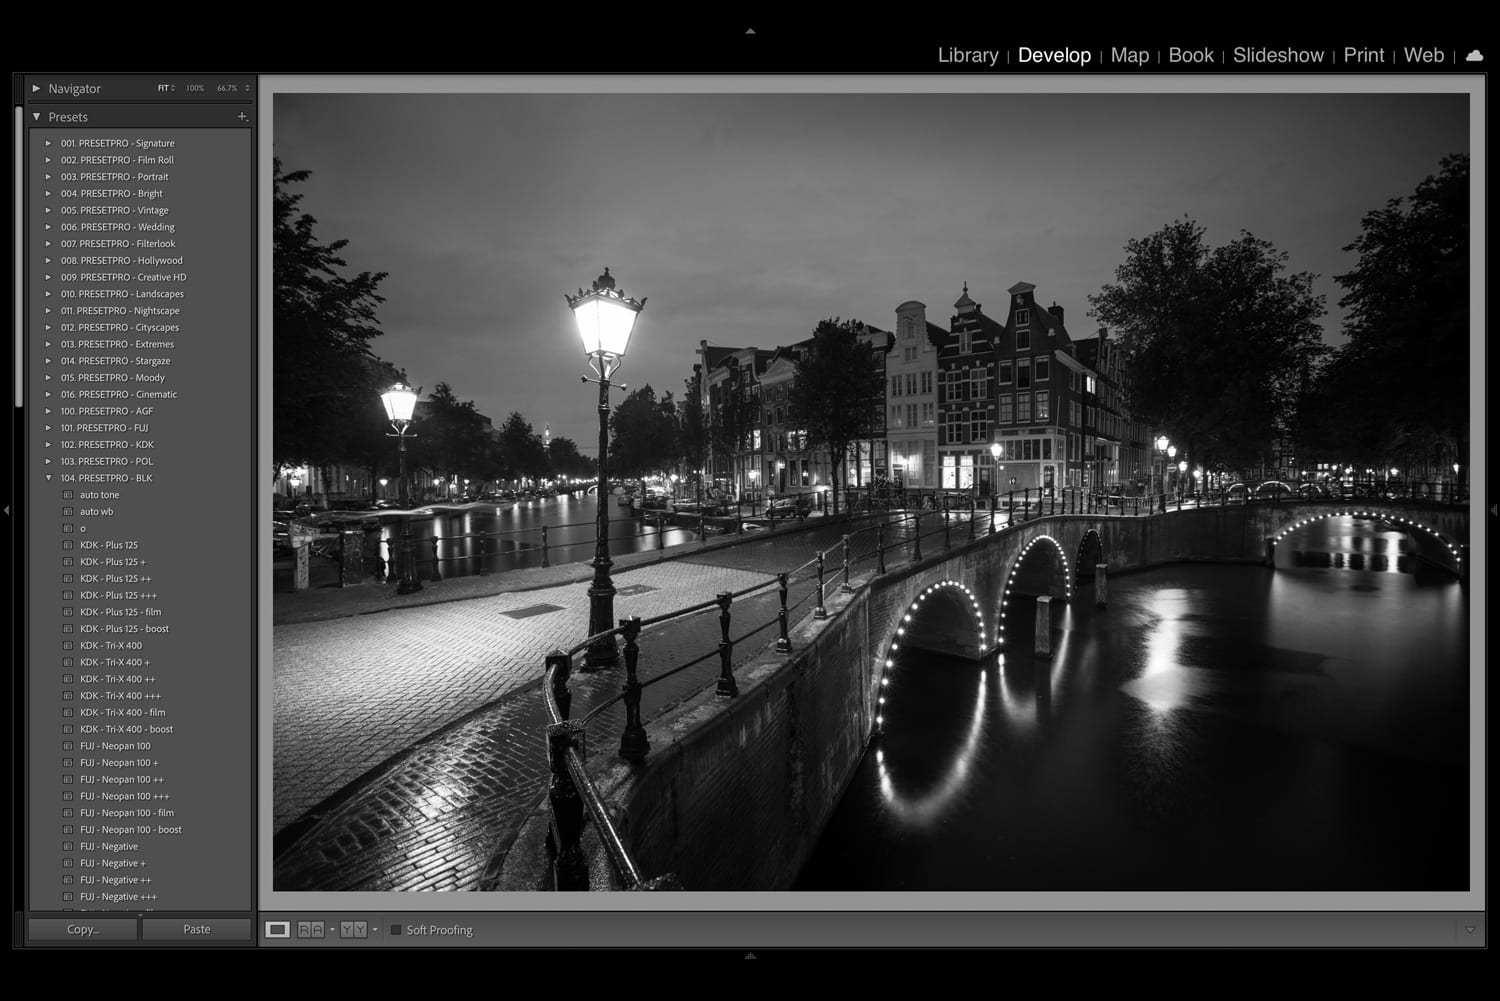This screenshot has width=1500, height=1001.
Task: Click the cloud sync status icon
Action: 1474,56
